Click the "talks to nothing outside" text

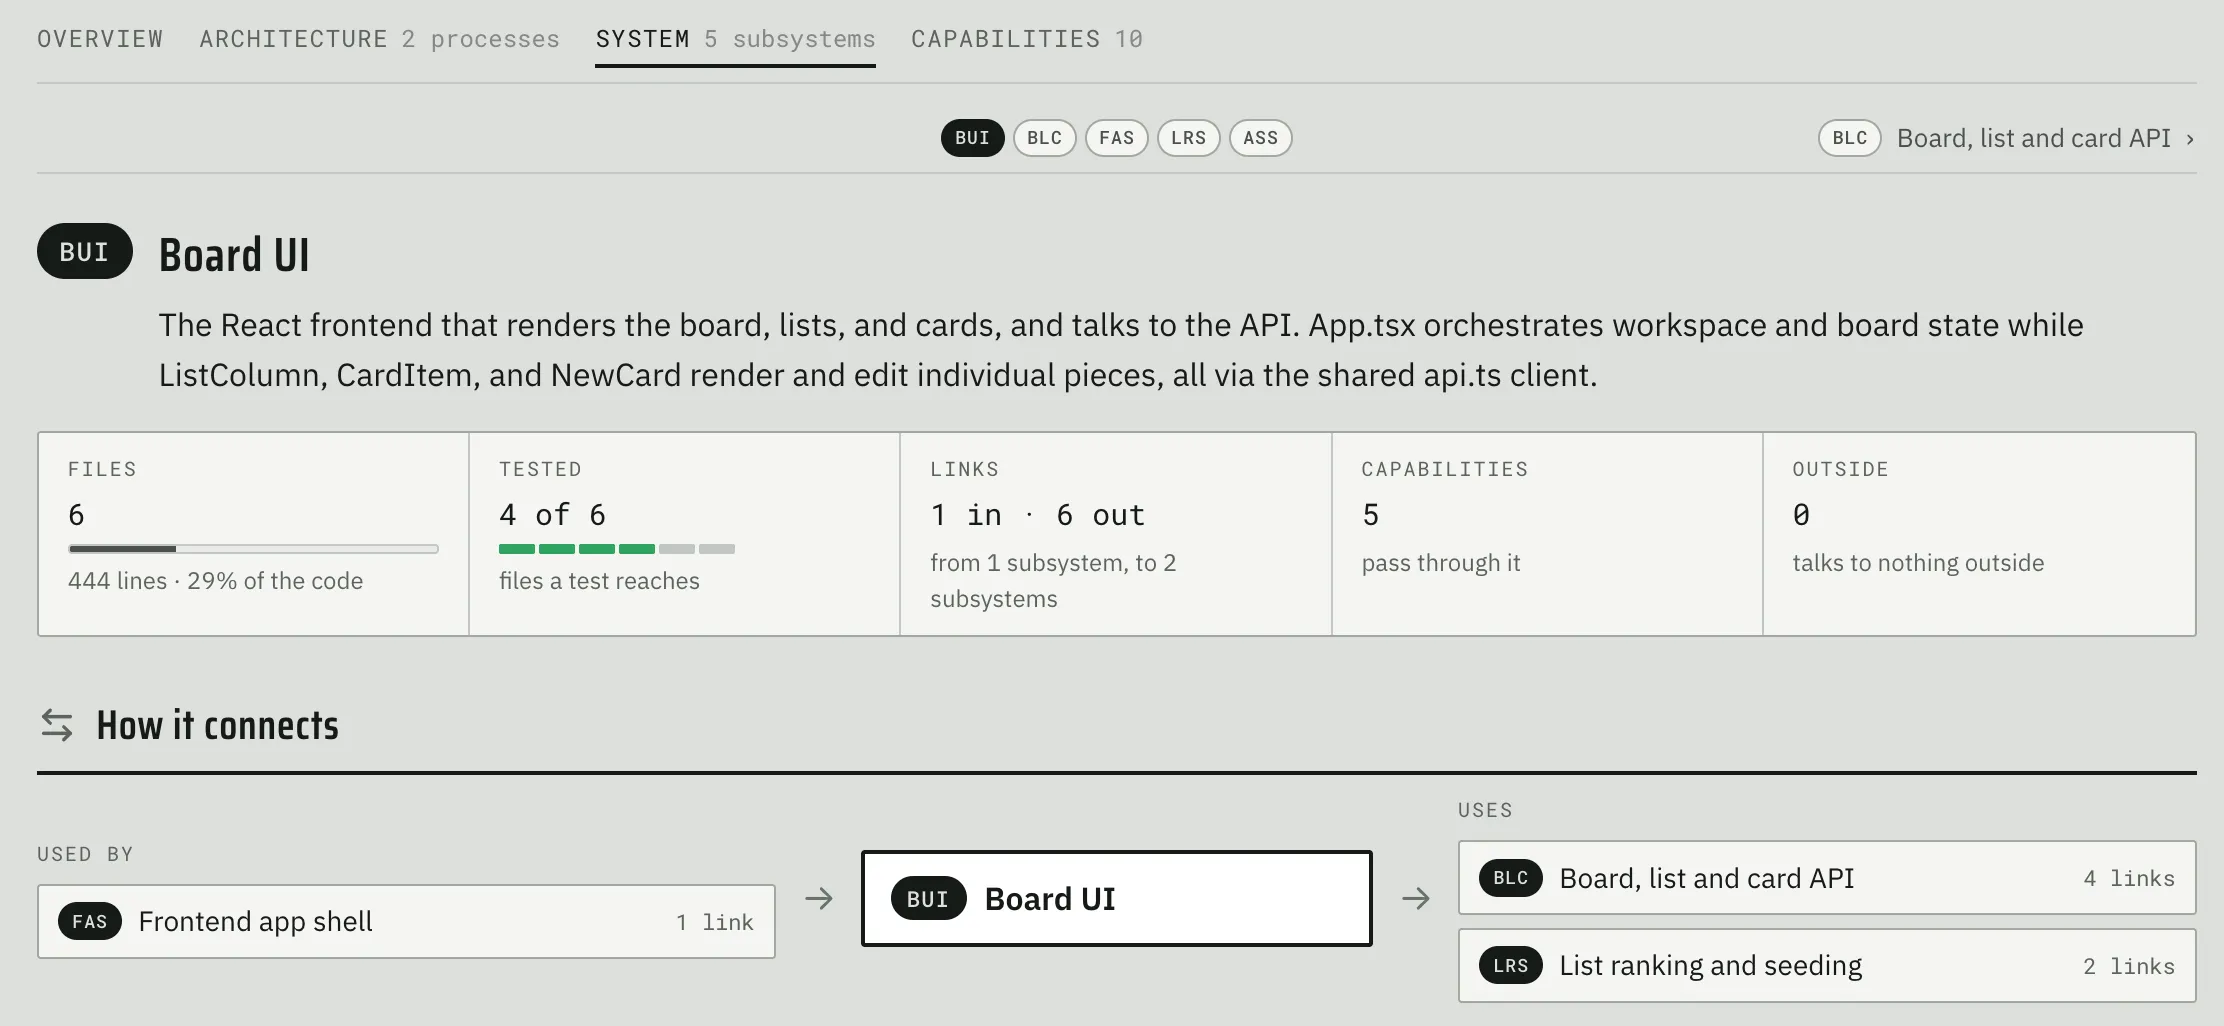(x=1918, y=563)
